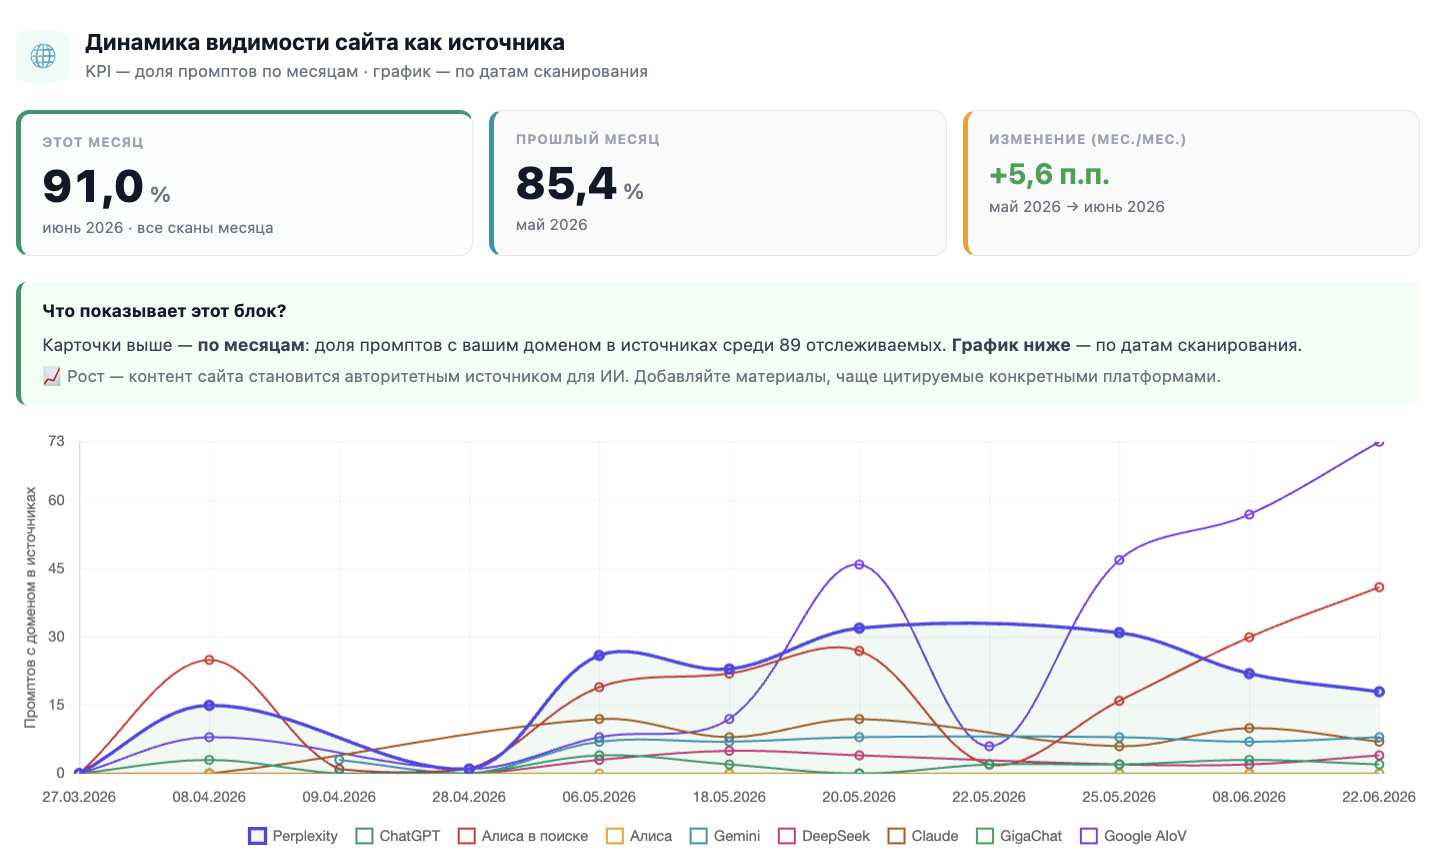Click the "Промптов с доменом в источниках" axis title

[x=30, y=607]
